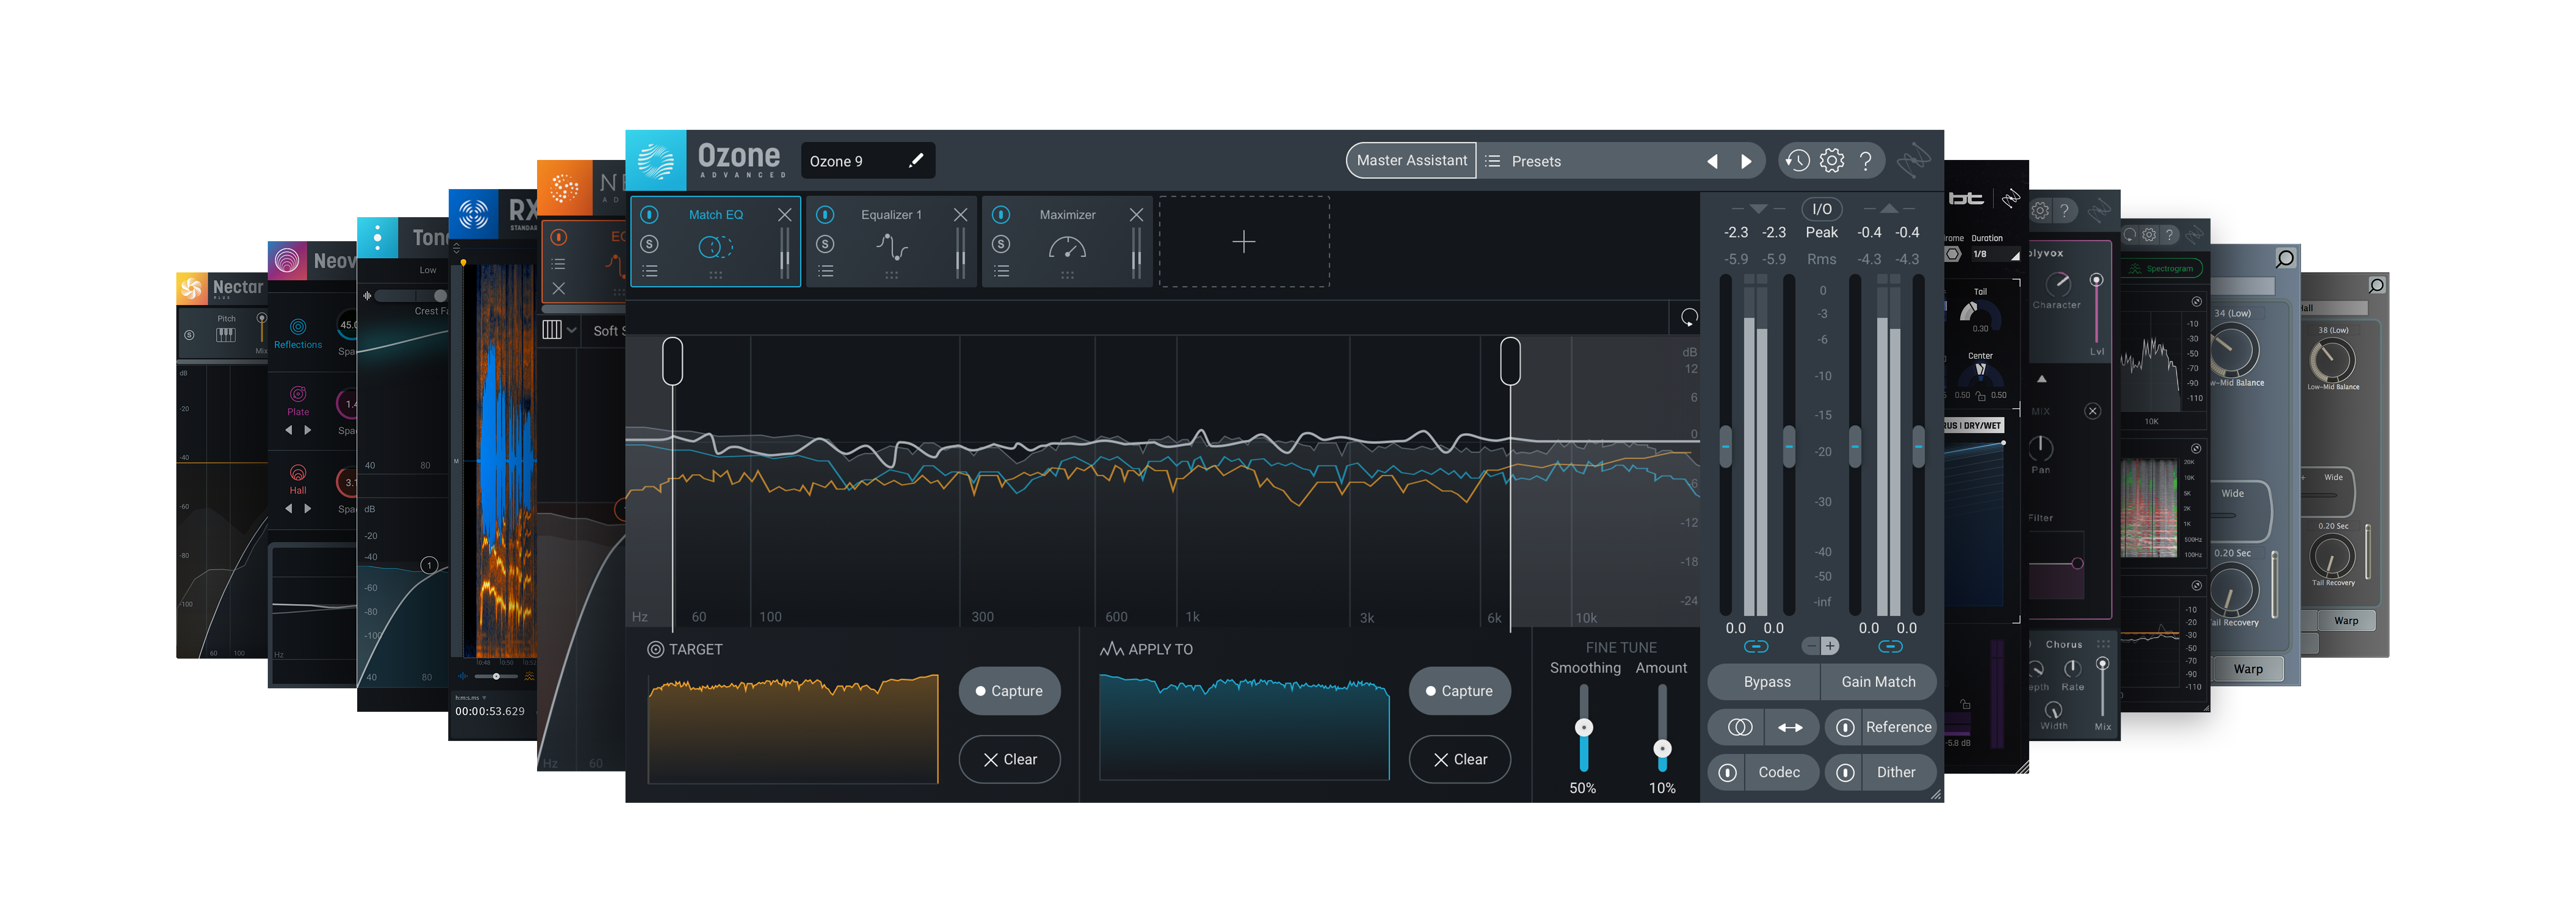Open the time format h:m:s.ms dropdown in RX
The height and width of the screenshot is (904, 2576).
[x=470, y=698]
